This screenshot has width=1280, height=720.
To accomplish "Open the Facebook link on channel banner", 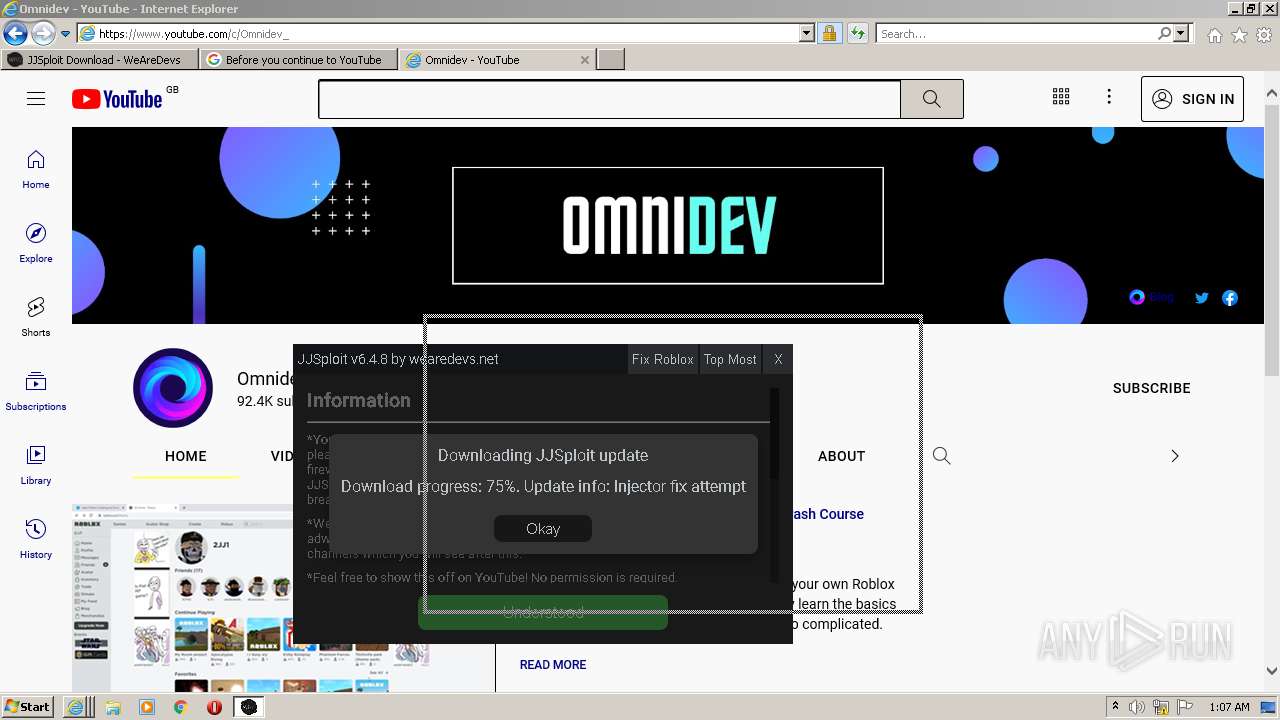I will pos(1230,298).
